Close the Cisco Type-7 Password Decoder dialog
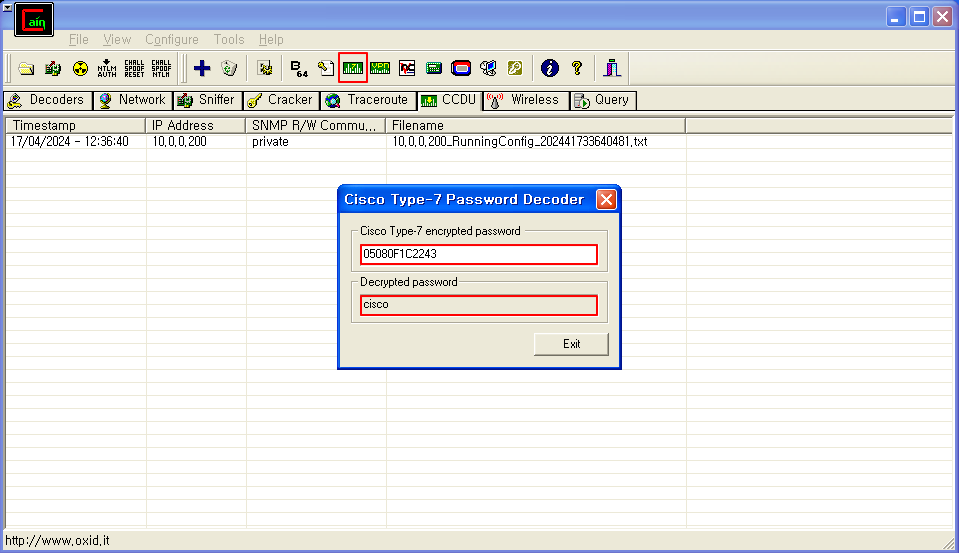This screenshot has width=959, height=553. (x=606, y=199)
